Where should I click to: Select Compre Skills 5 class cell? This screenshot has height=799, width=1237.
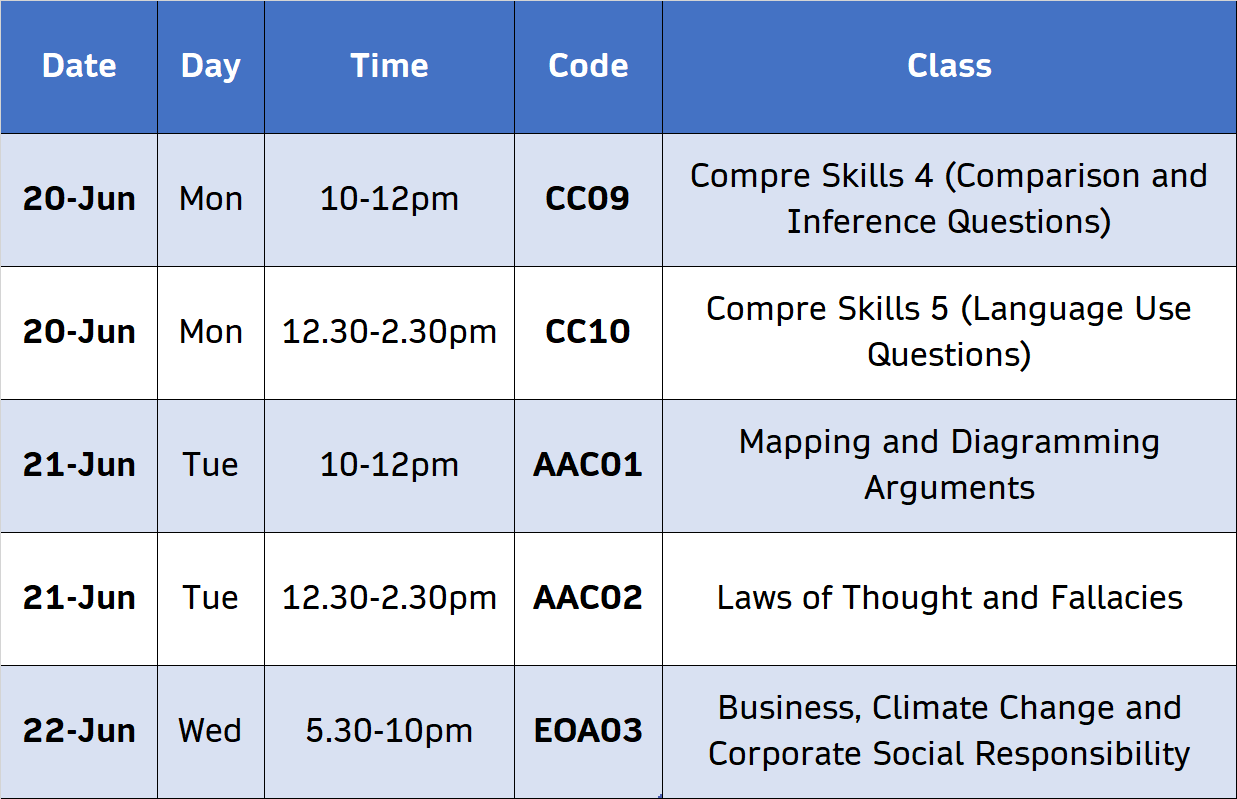tap(949, 333)
